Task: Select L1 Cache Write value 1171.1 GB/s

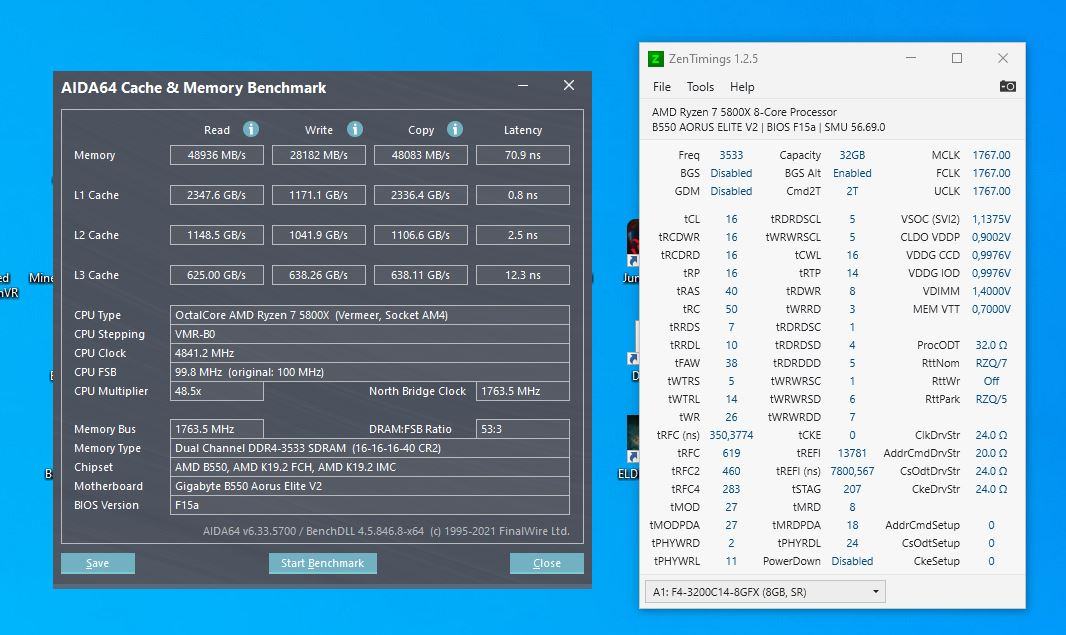Action: click(x=319, y=195)
